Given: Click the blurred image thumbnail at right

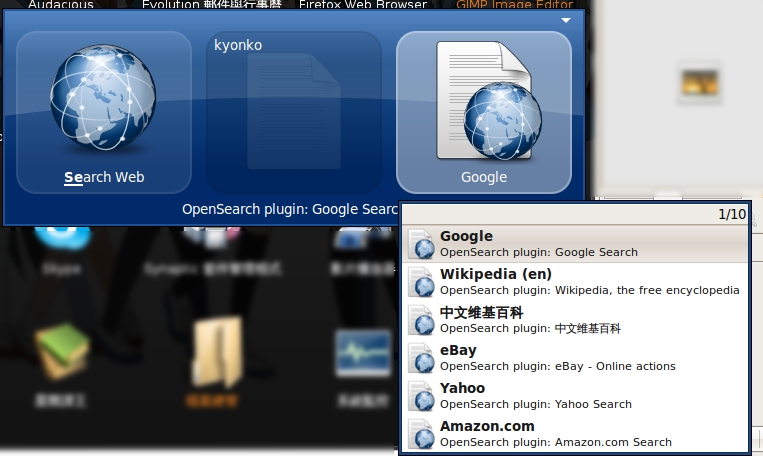Looking at the screenshot, I should coord(699,83).
